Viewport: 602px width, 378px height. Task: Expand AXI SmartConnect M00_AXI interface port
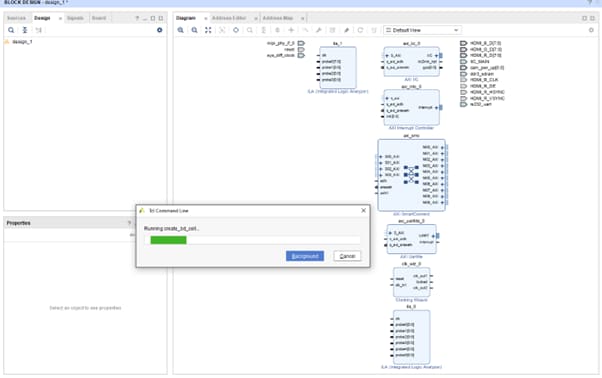click(442, 147)
